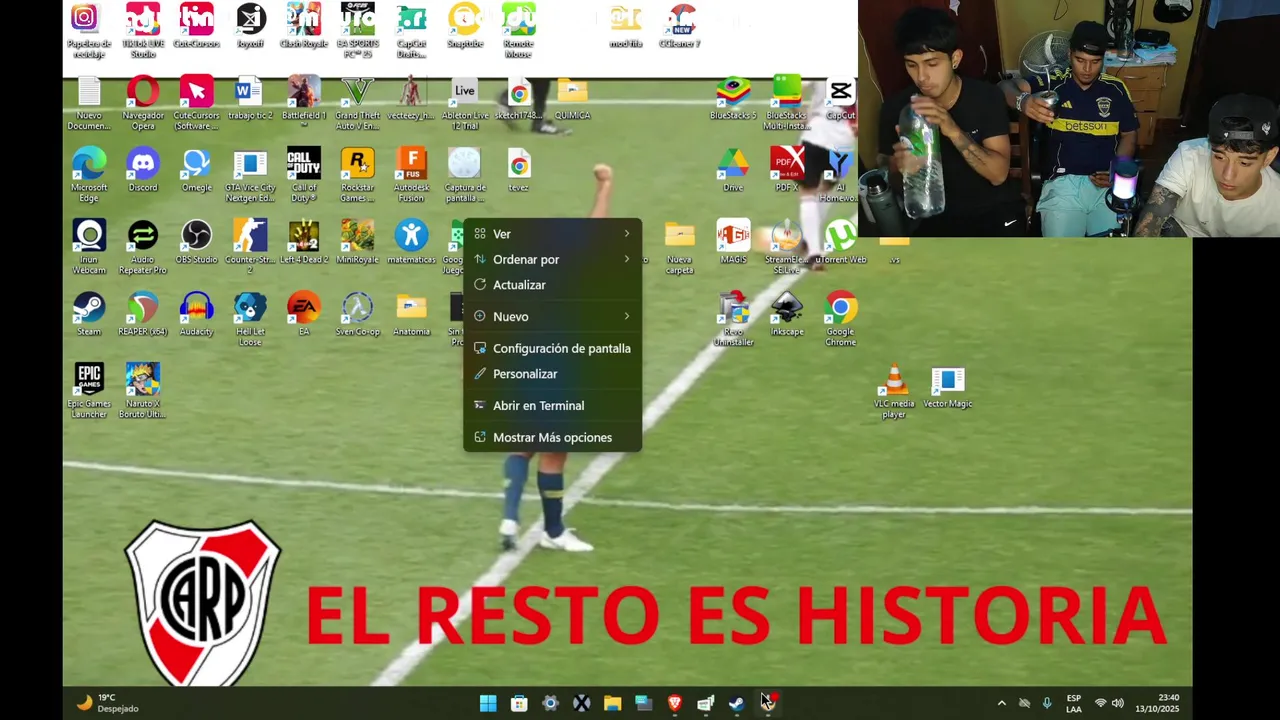Screen dimensions: 1280x720
Task: Choose Personalizar in the context menu
Action: (552, 374)
